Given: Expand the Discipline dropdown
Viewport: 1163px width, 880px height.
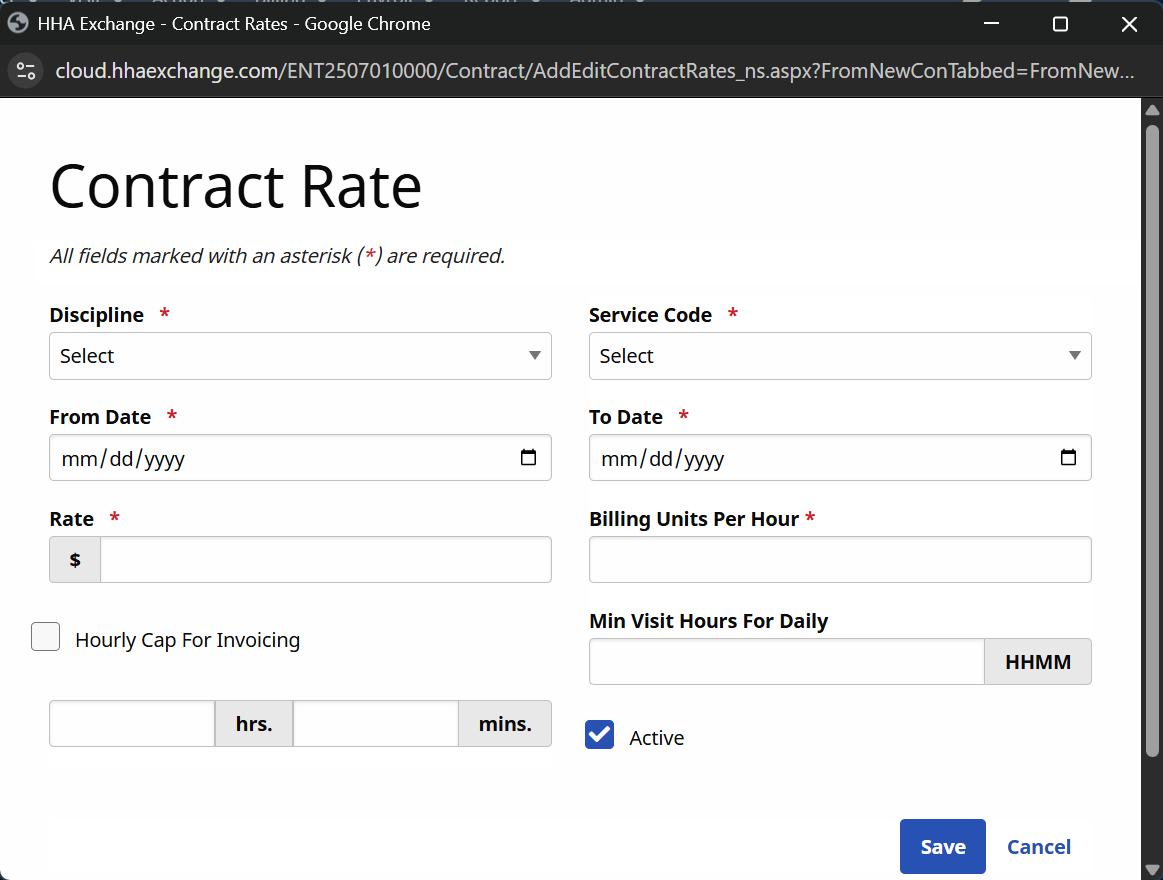Looking at the screenshot, I should click(300, 356).
